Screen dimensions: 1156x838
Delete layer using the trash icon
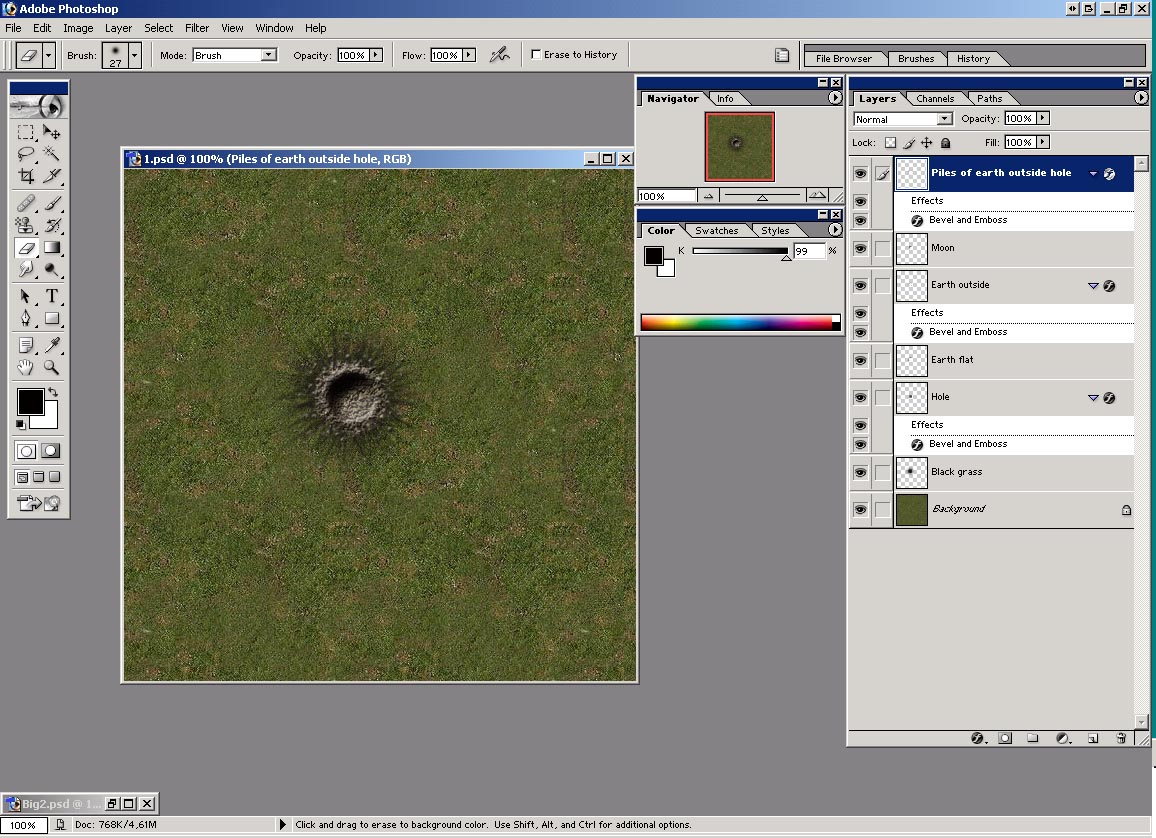[x=1121, y=738]
